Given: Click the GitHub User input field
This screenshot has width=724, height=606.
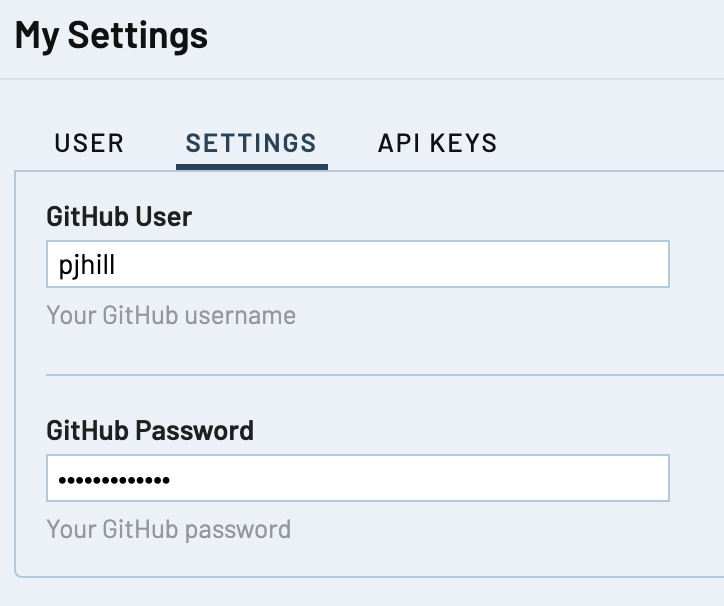Looking at the screenshot, I should coord(357,264).
